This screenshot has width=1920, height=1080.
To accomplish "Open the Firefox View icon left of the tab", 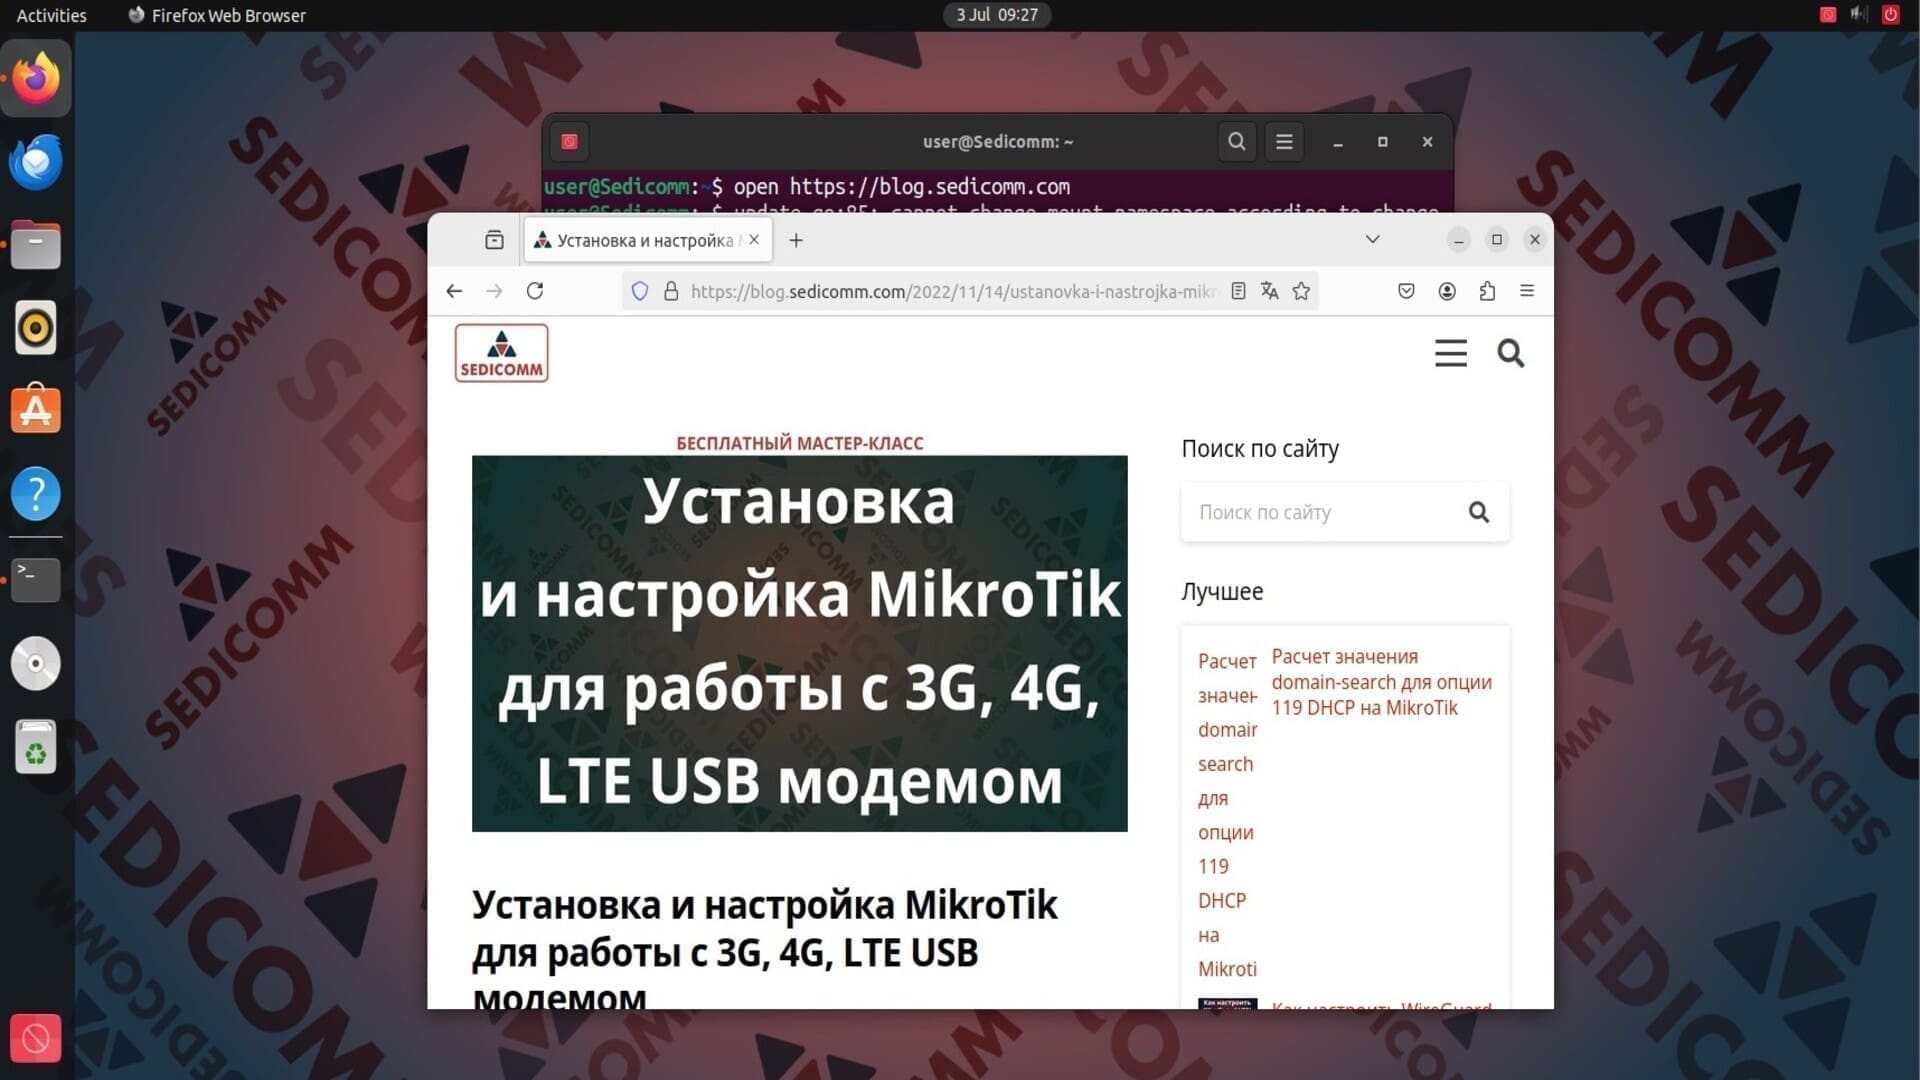I will [494, 240].
